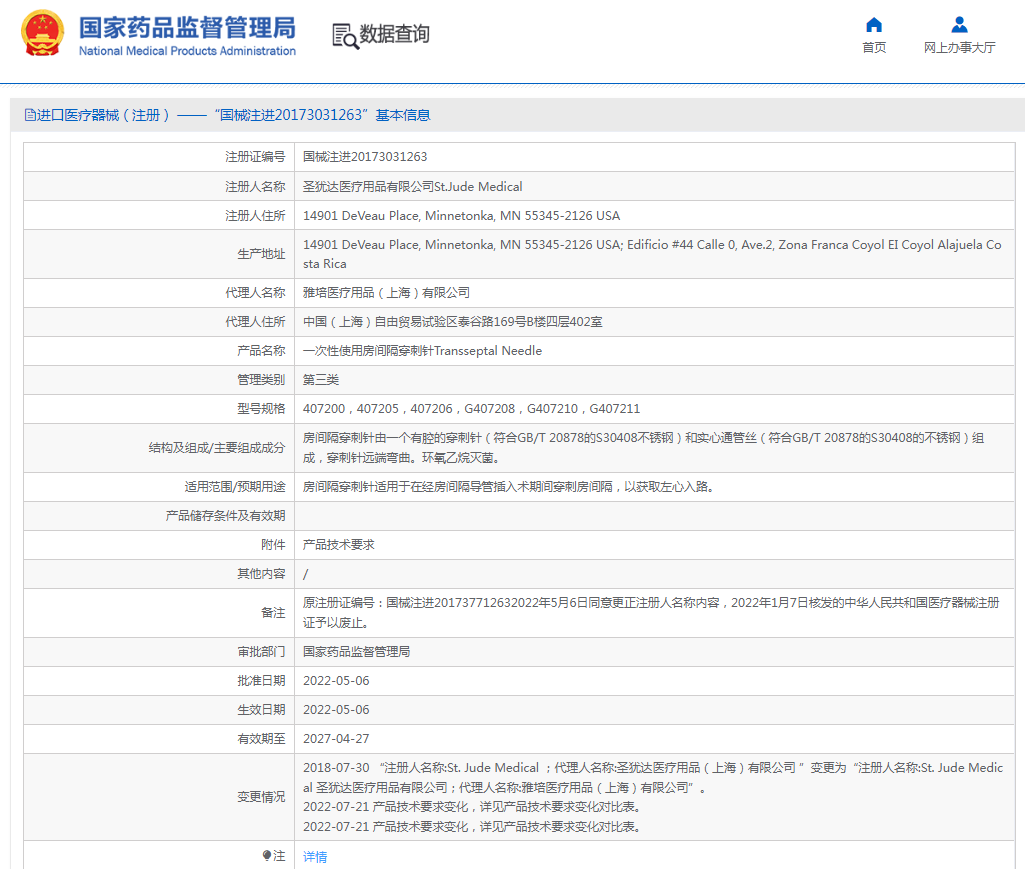
Task: Click the house icon for 首页
Action: click(x=874, y=25)
